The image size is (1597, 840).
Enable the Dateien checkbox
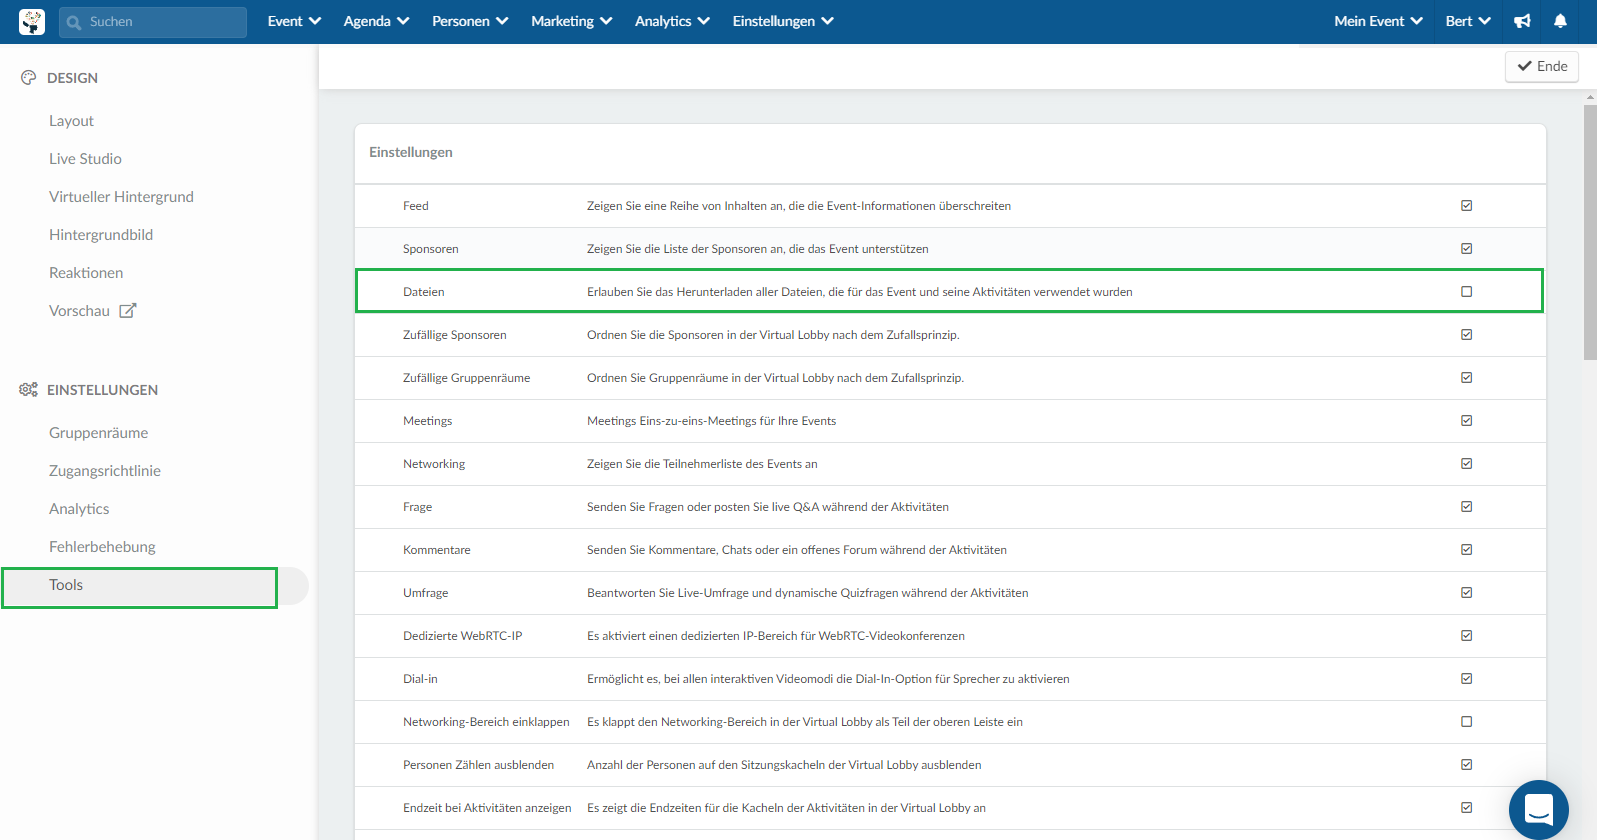coord(1466,292)
